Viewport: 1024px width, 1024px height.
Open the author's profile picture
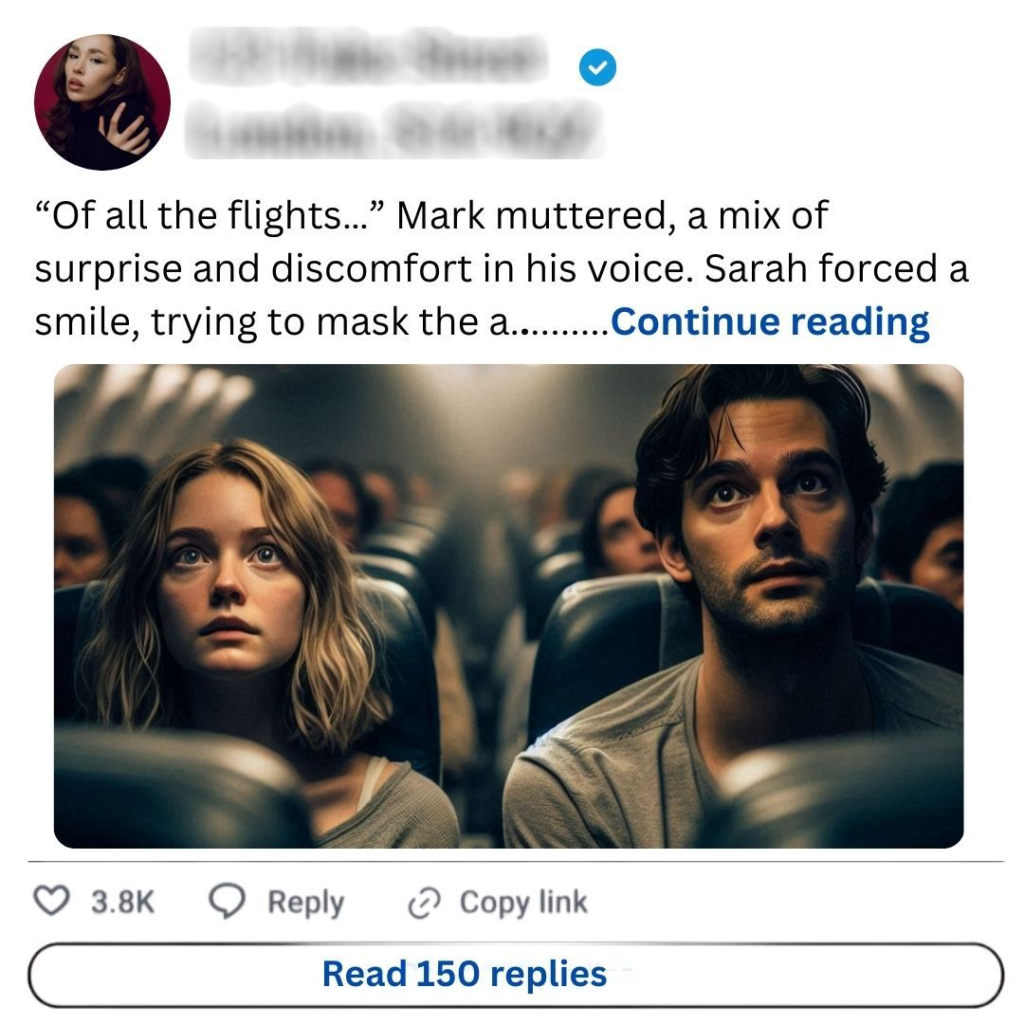102,102
